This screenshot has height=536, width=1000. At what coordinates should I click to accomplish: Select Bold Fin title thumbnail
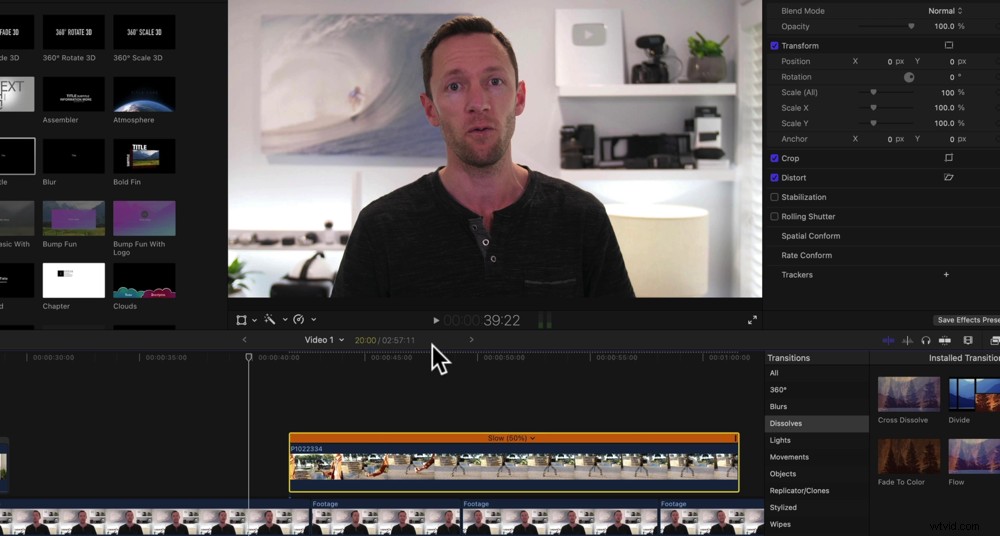[x=144, y=156]
